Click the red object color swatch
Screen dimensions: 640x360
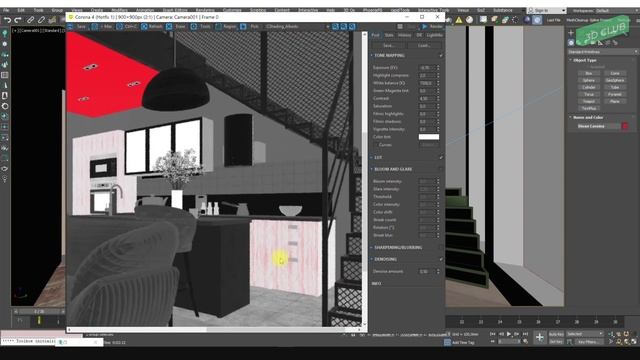click(x=625, y=126)
